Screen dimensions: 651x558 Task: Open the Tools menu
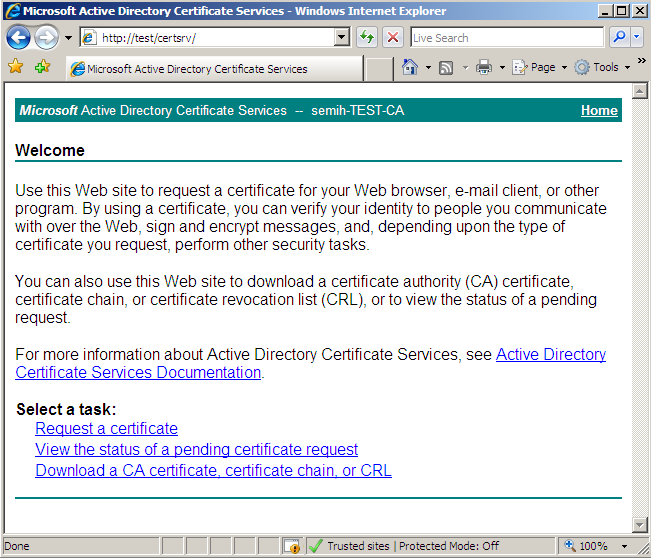pyautogui.click(x=602, y=67)
